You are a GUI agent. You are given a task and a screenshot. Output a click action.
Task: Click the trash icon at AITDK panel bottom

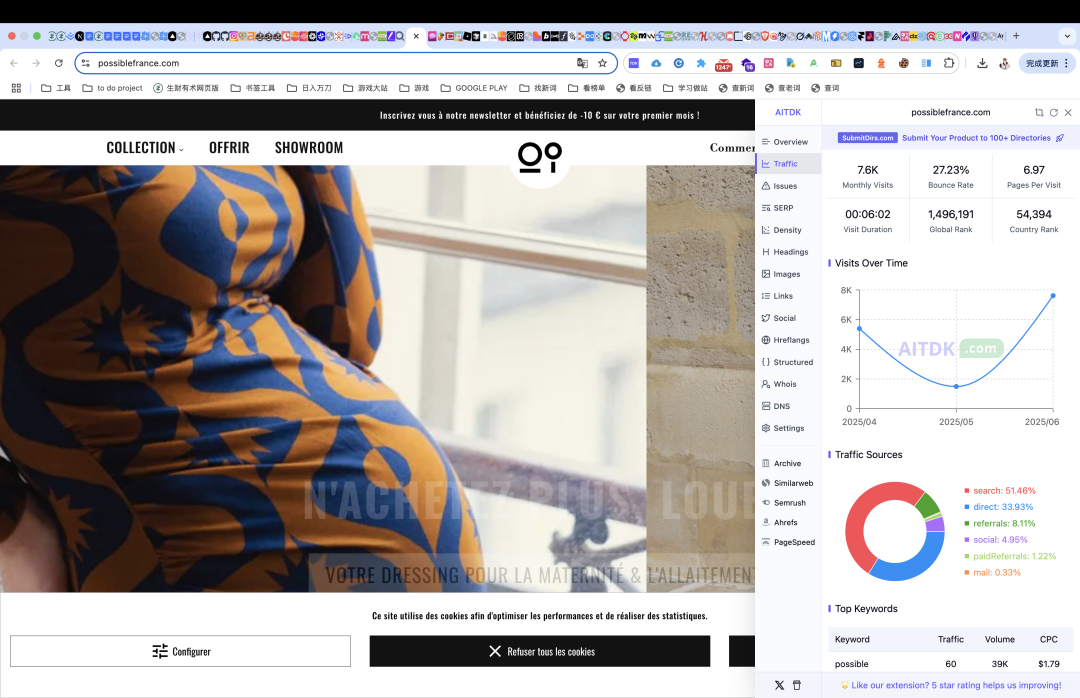point(797,686)
